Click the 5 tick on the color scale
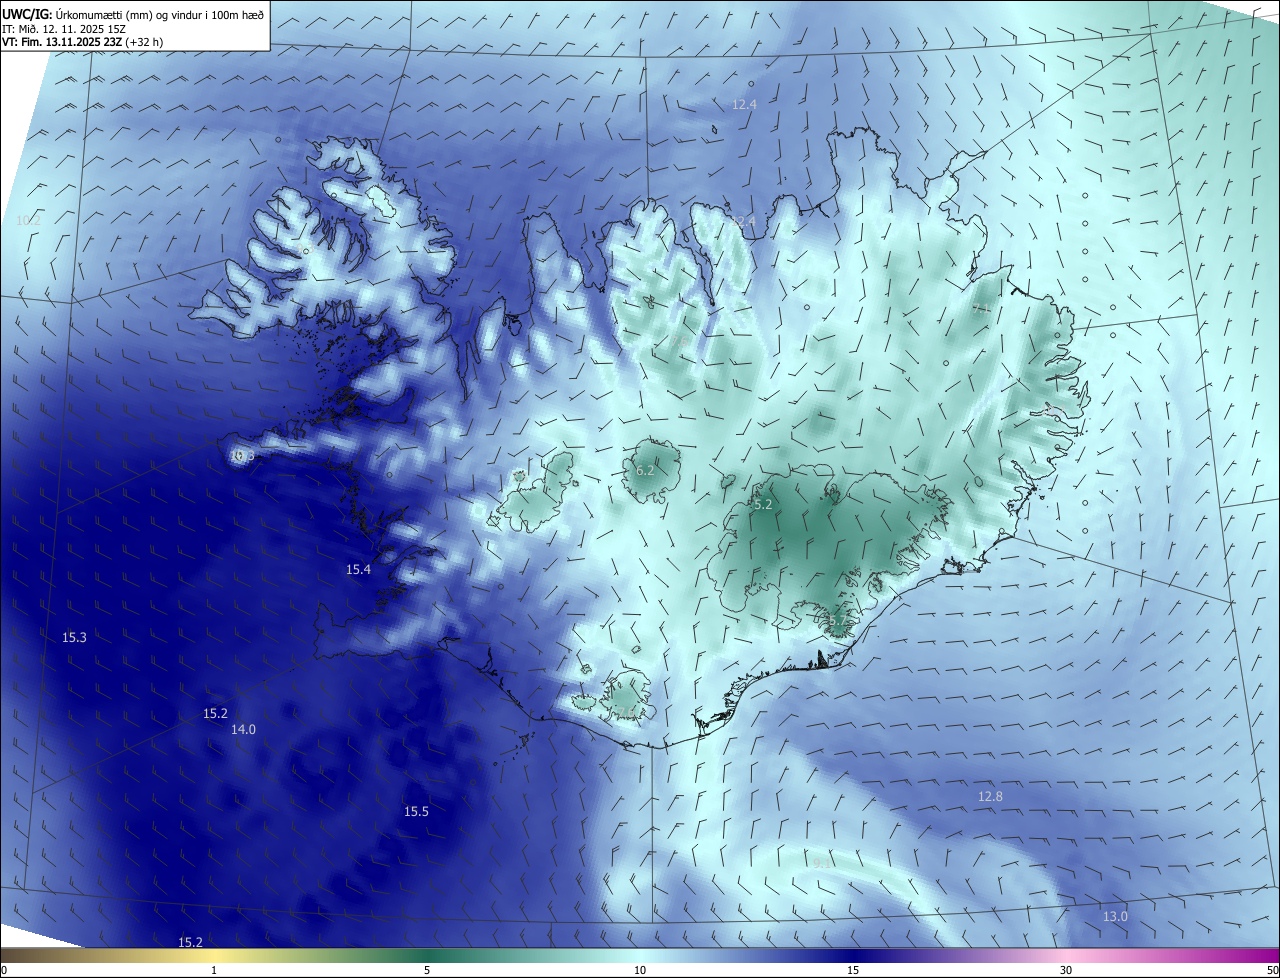 427,970
